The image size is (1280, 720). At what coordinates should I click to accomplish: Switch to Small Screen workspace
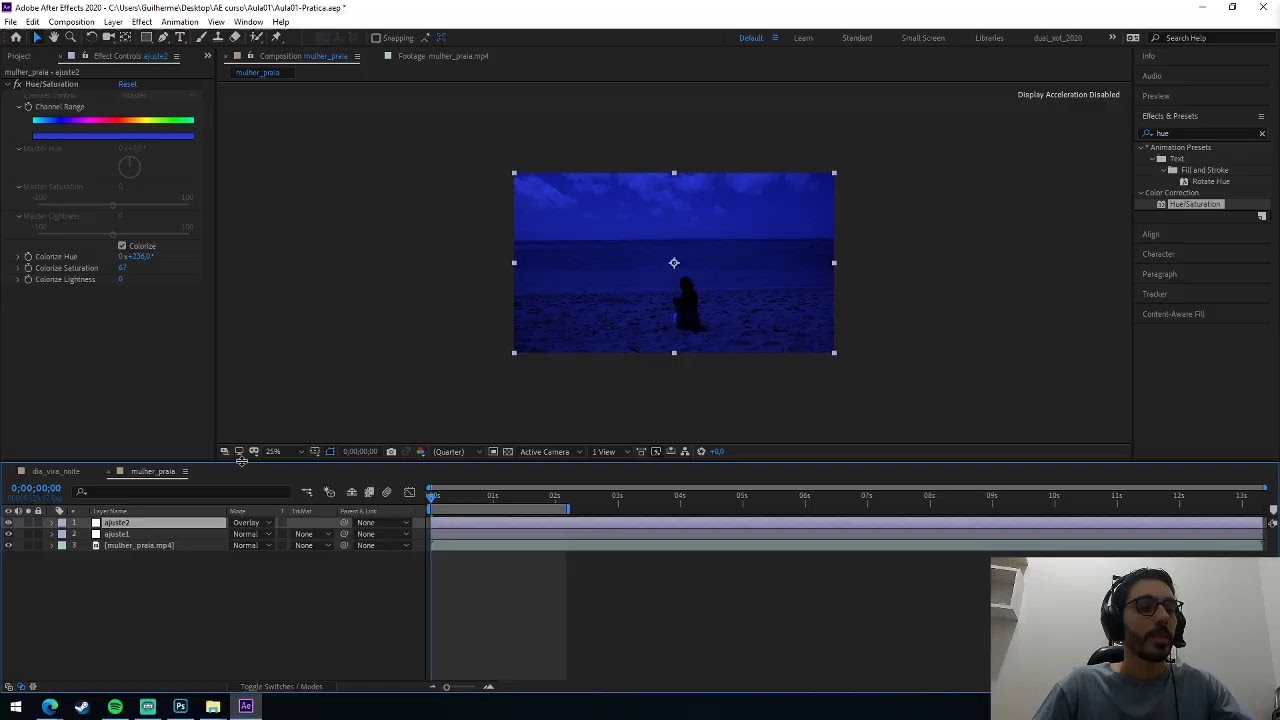click(x=923, y=38)
